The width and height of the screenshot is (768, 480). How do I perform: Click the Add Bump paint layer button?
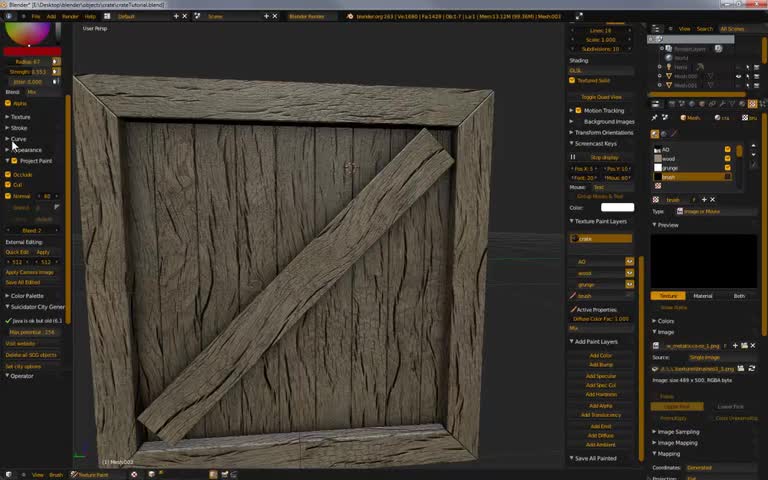coord(600,364)
